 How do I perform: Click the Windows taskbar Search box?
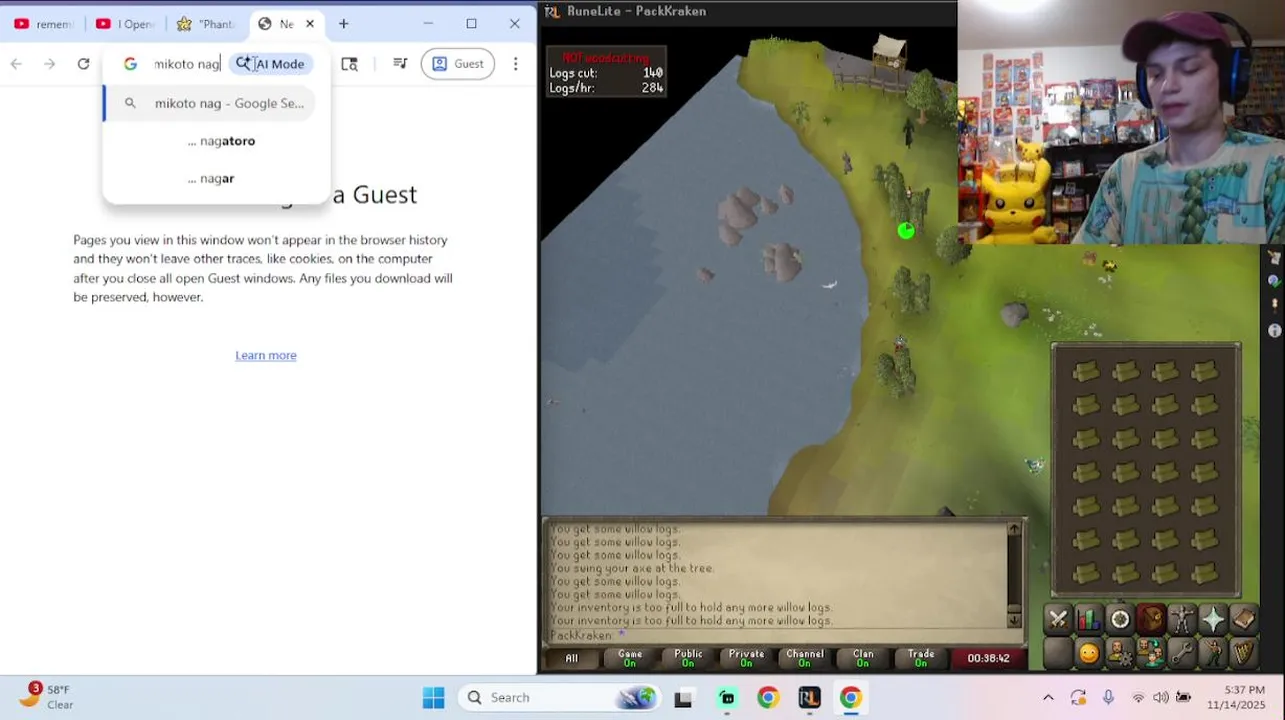[x=560, y=698]
